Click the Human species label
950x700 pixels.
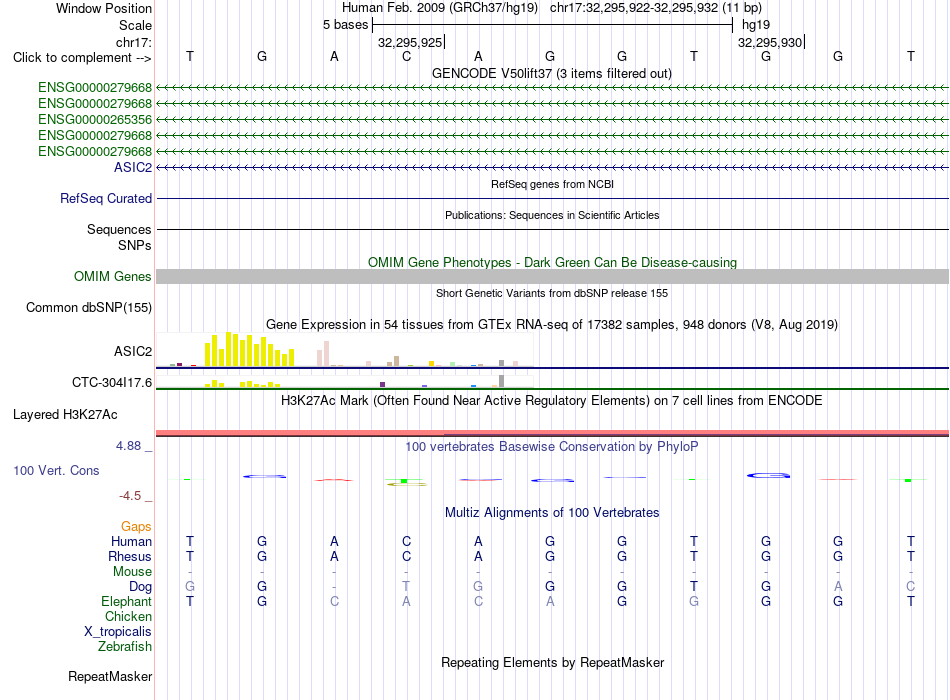point(131,541)
